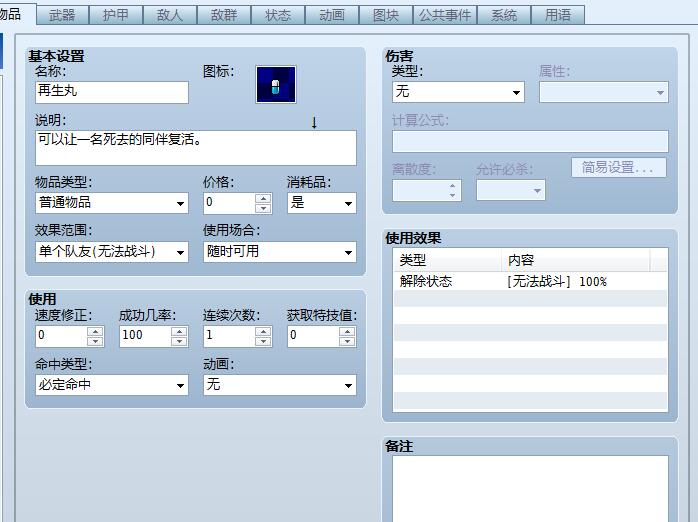Switch to the 动画 tab
Viewport: 698px width, 522px height.
pyautogui.click(x=332, y=16)
